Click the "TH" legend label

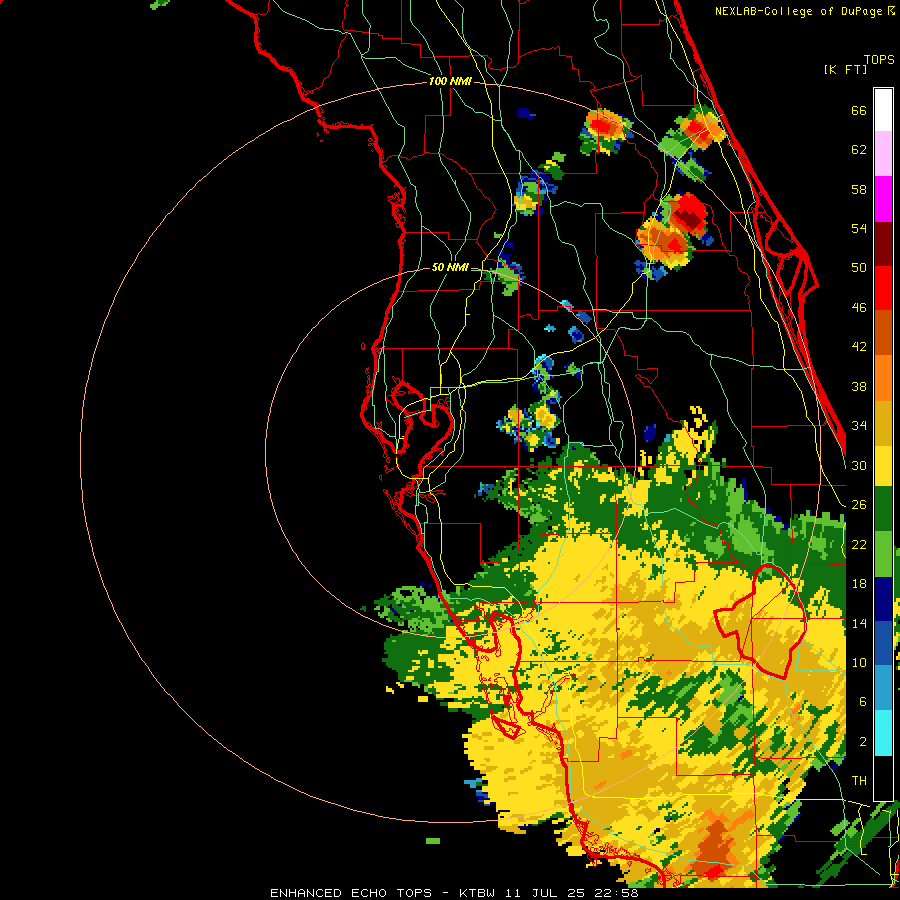(859, 781)
